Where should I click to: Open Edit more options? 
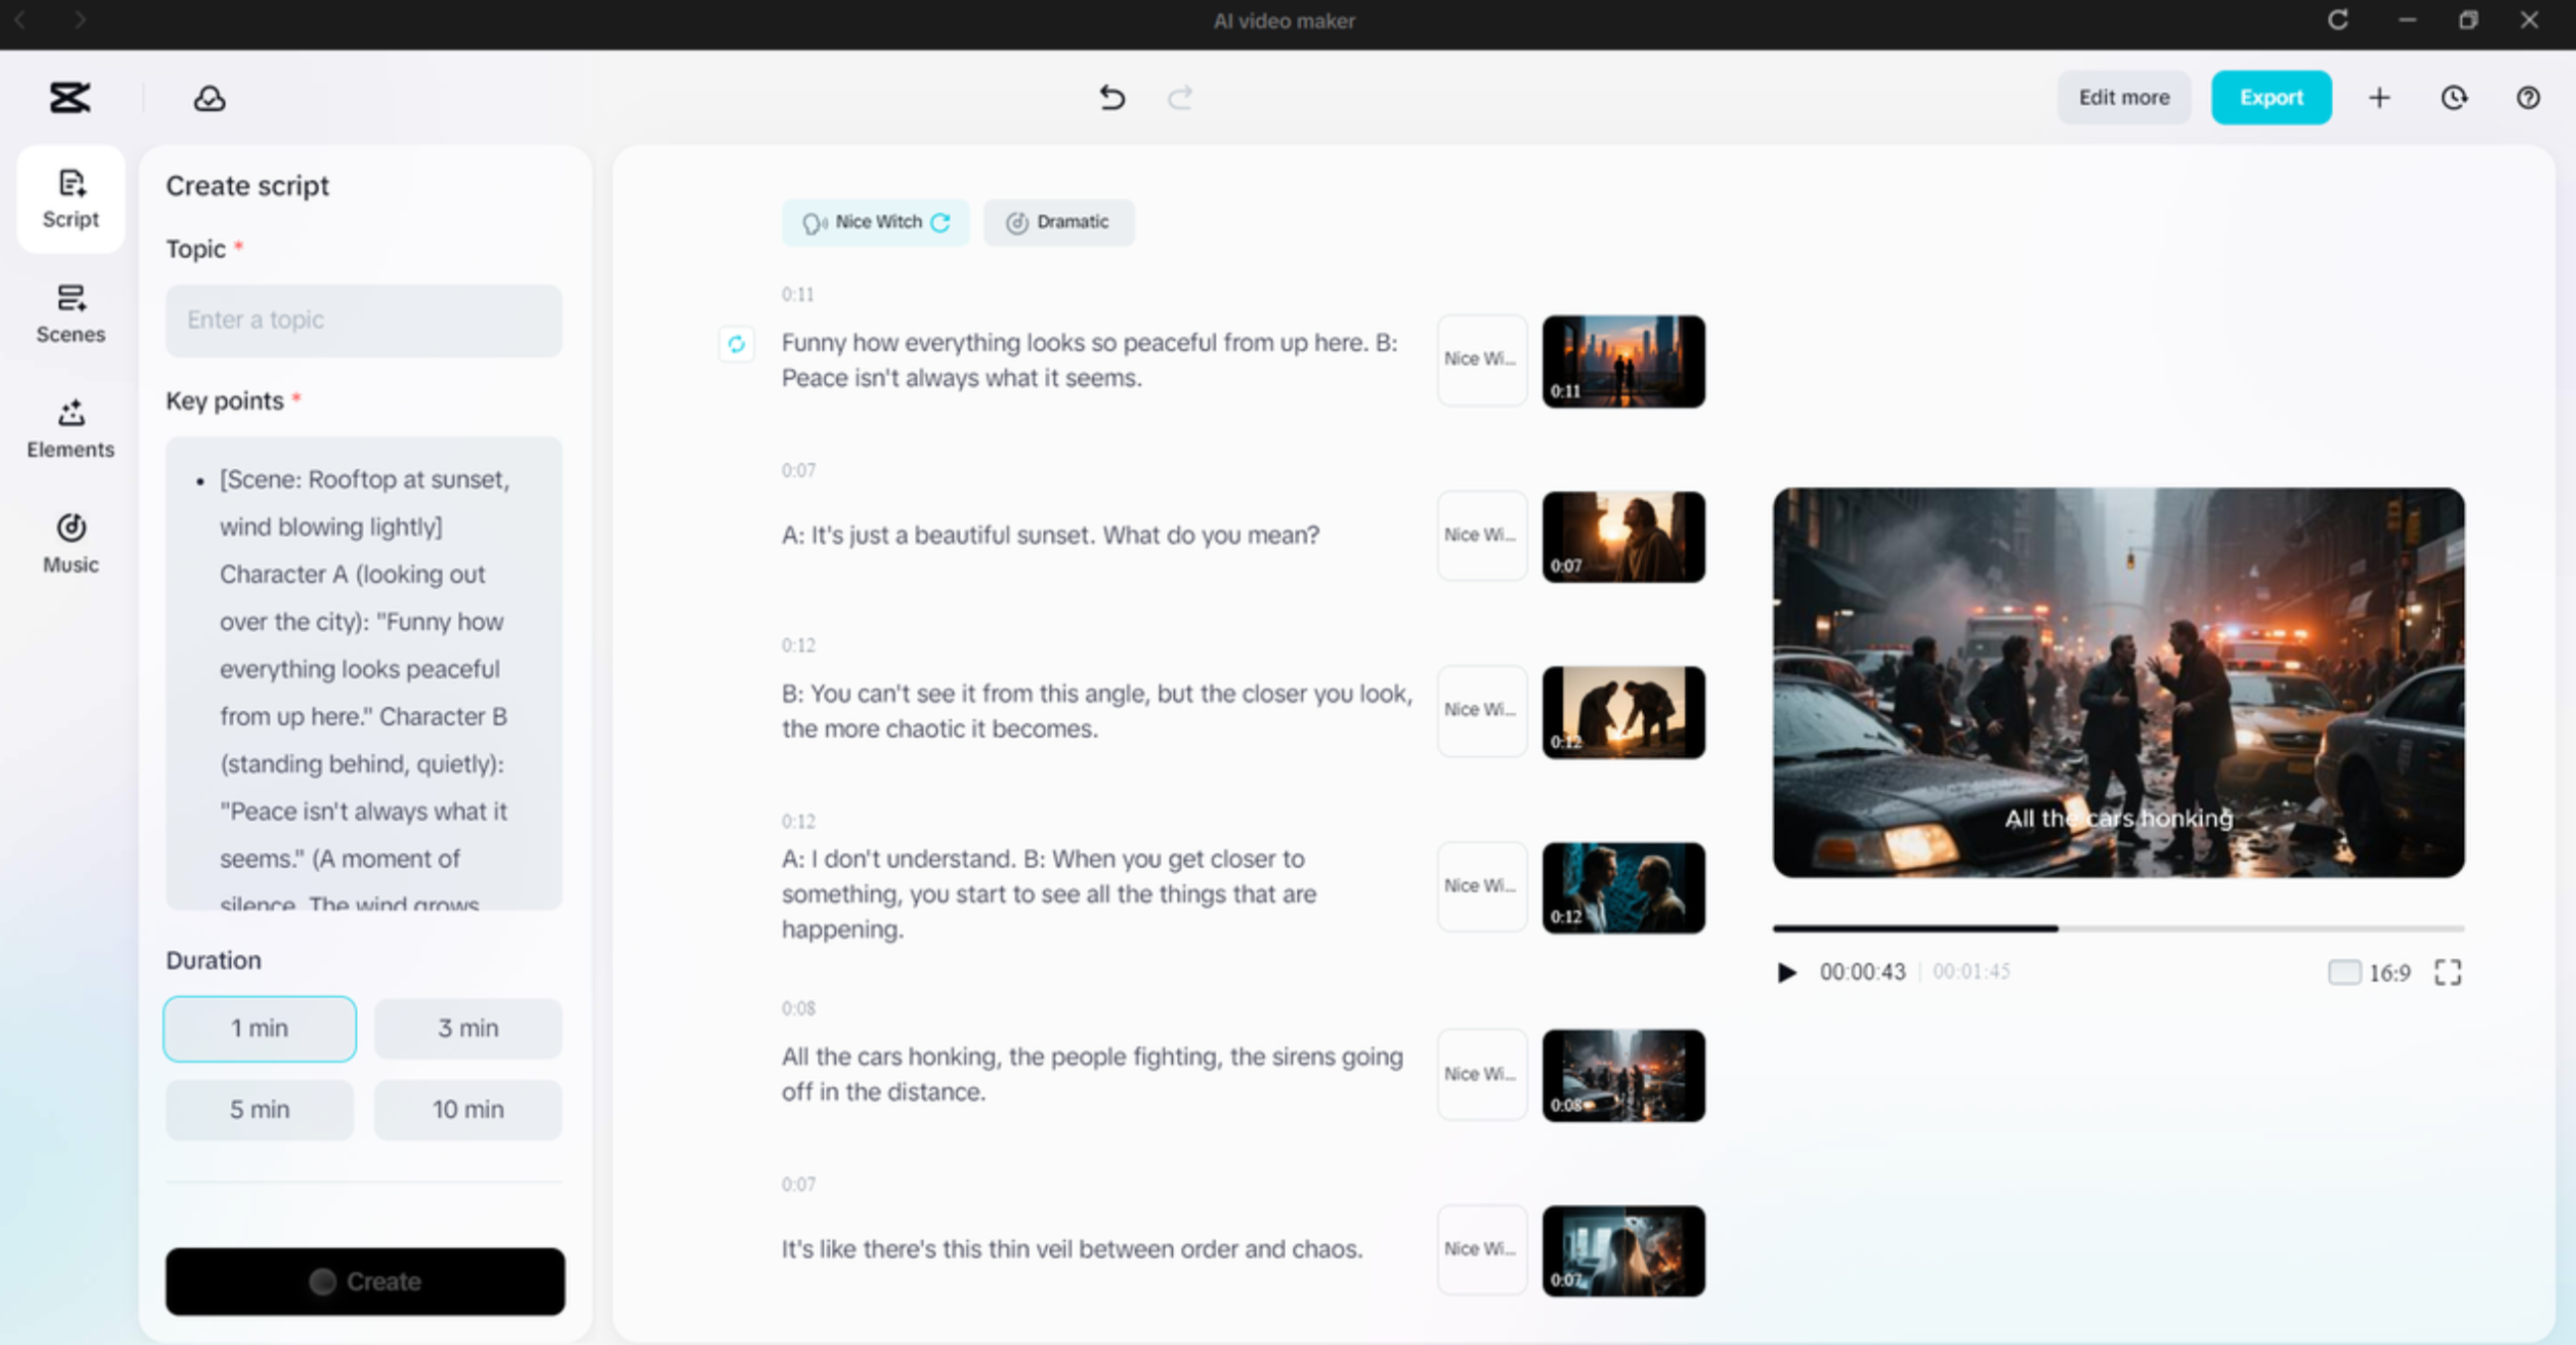pos(2124,97)
